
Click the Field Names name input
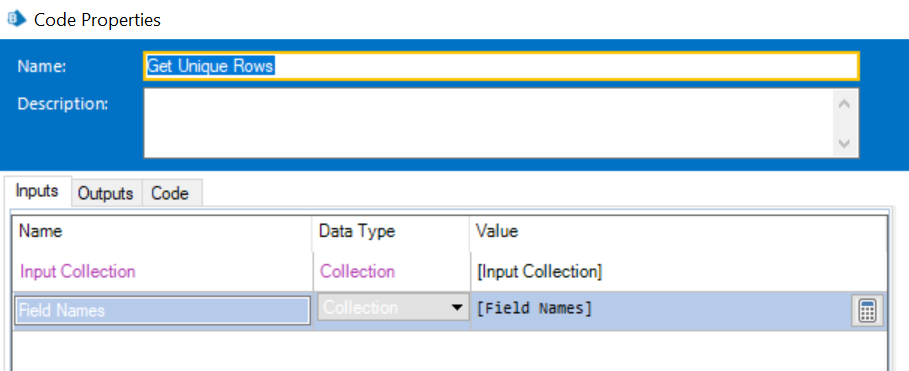pyautogui.click(x=162, y=311)
